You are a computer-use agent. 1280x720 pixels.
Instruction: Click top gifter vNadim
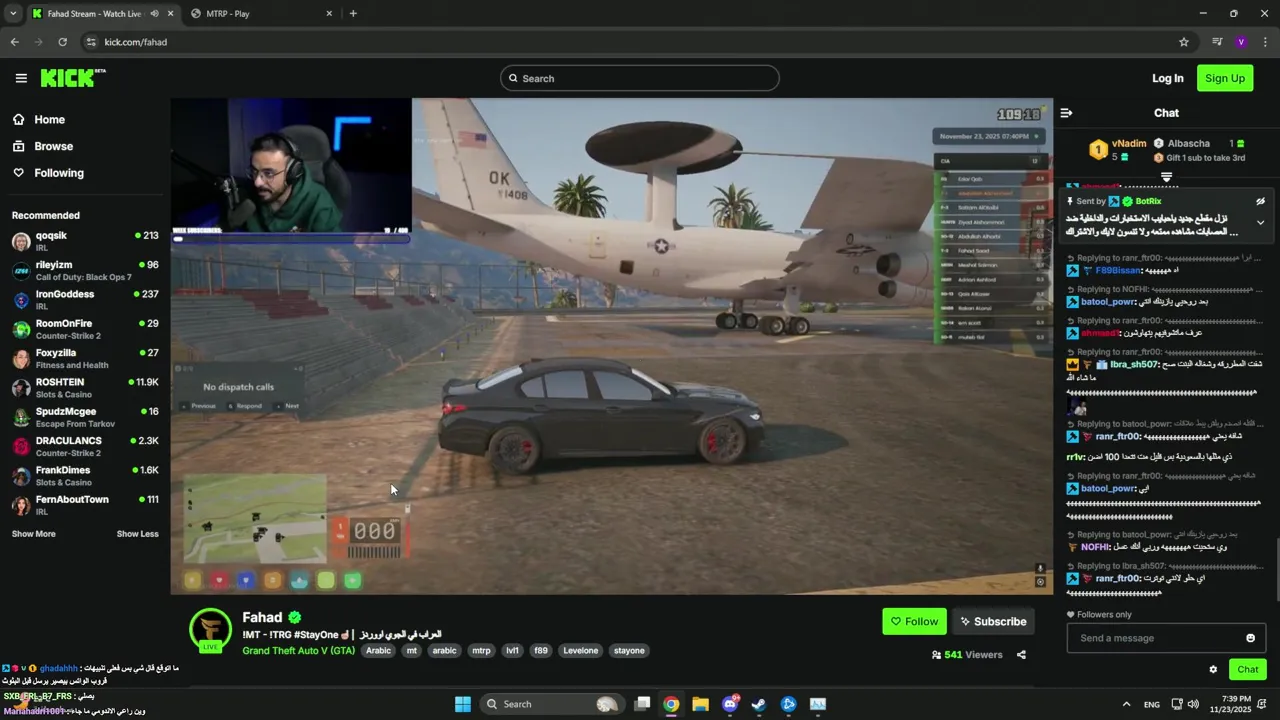click(x=1129, y=143)
